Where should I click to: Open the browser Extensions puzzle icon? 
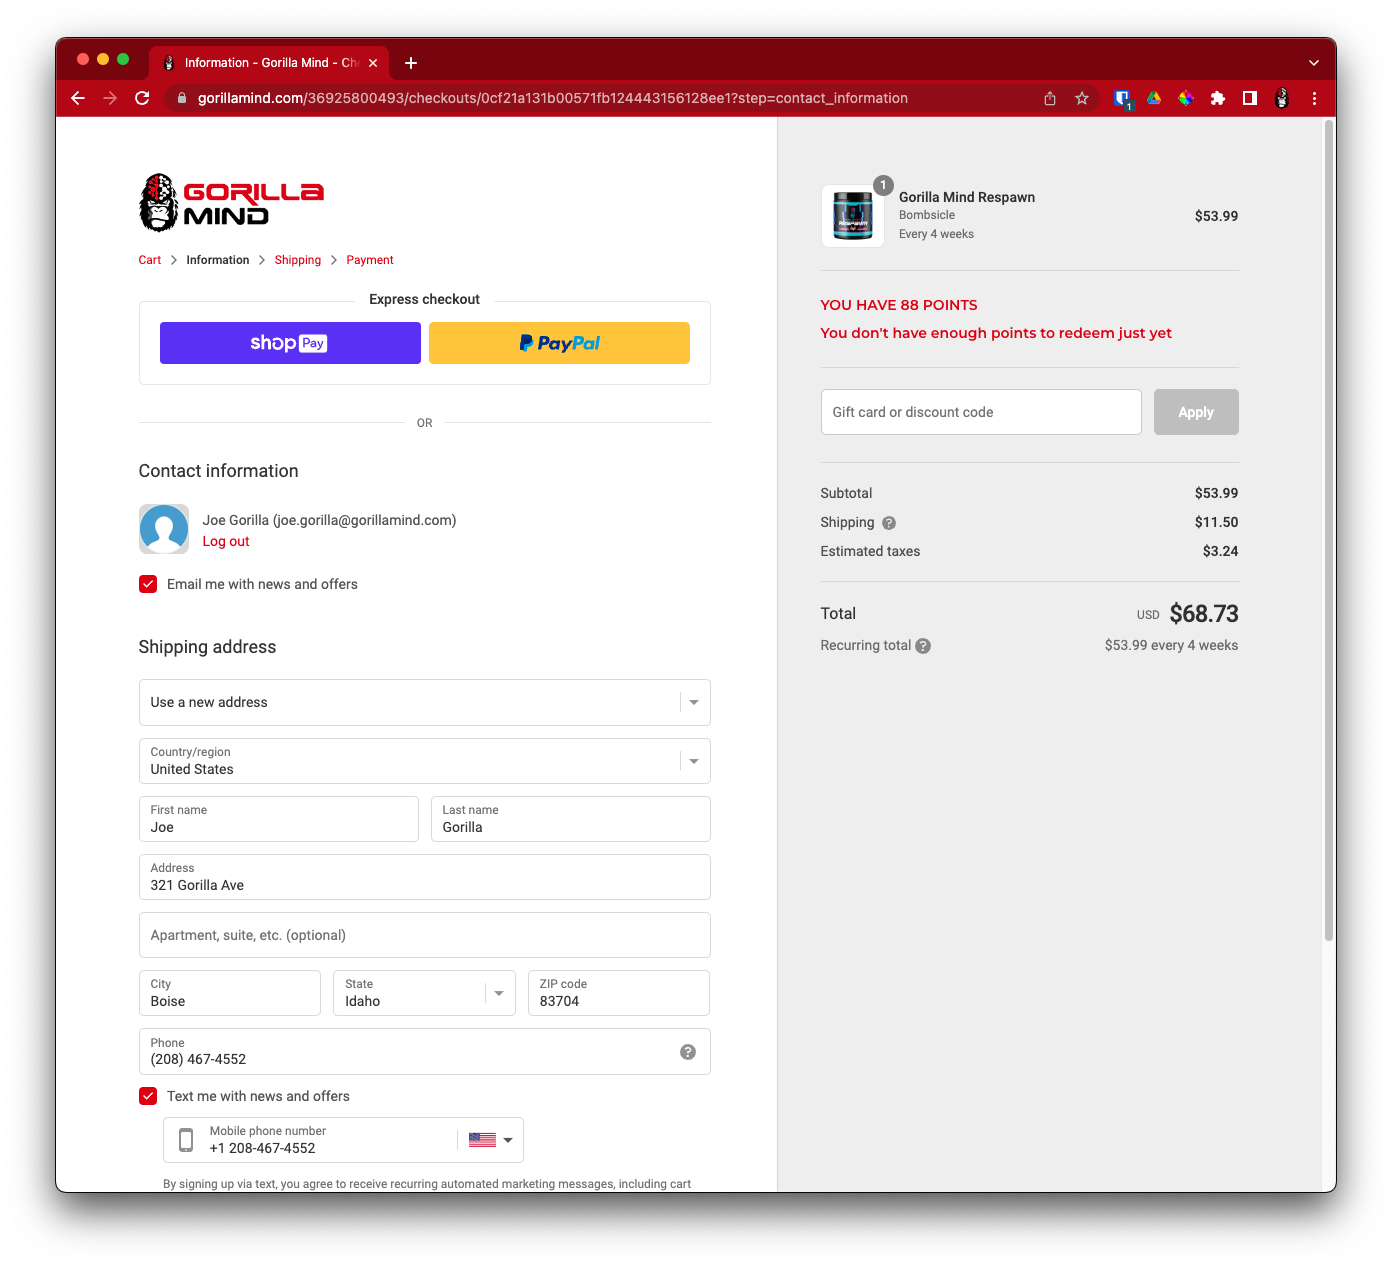[x=1218, y=98]
